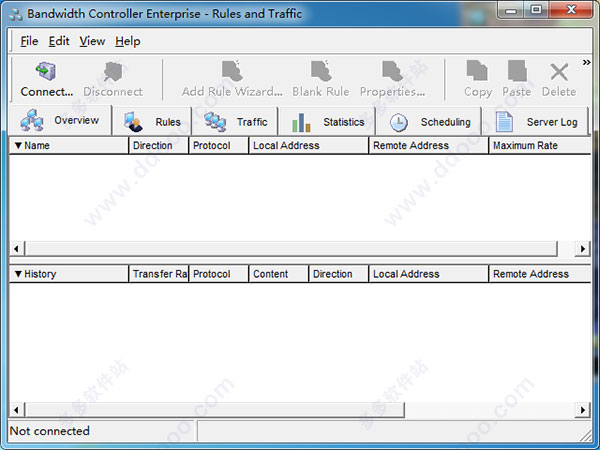Switch to the Overview tab
The image size is (600, 450).
point(60,121)
